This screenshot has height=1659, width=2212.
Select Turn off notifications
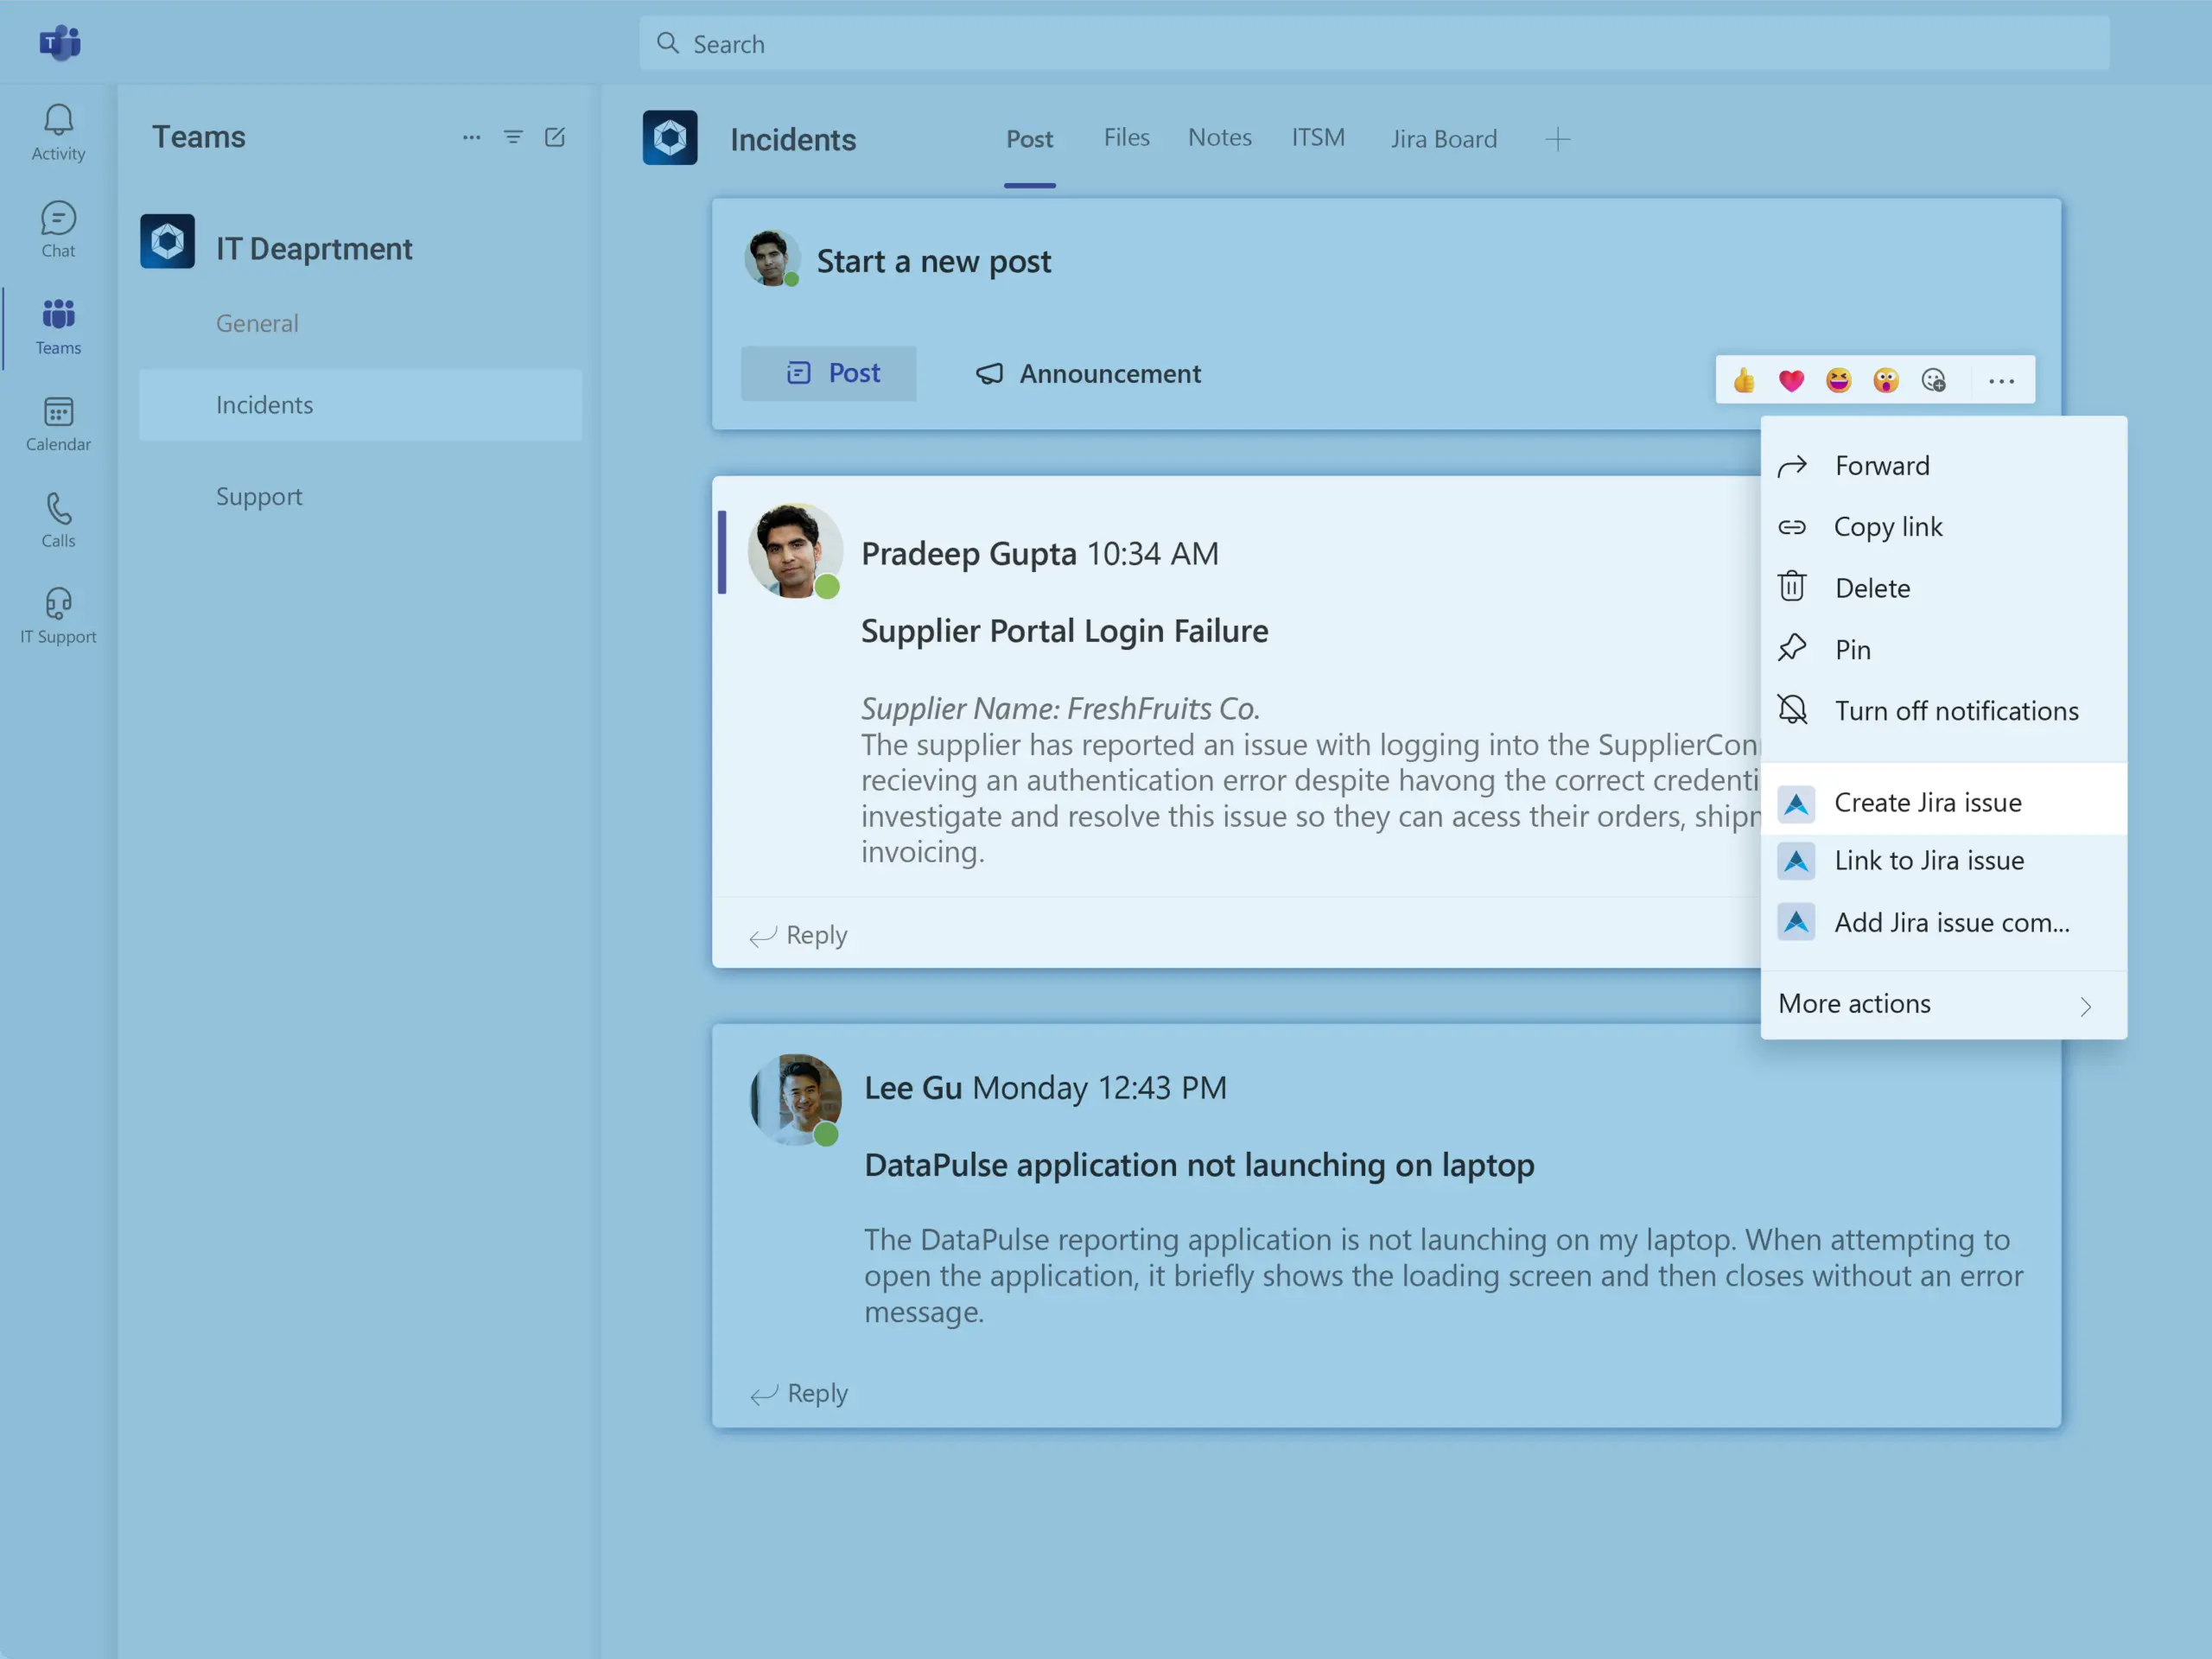[x=1943, y=711]
